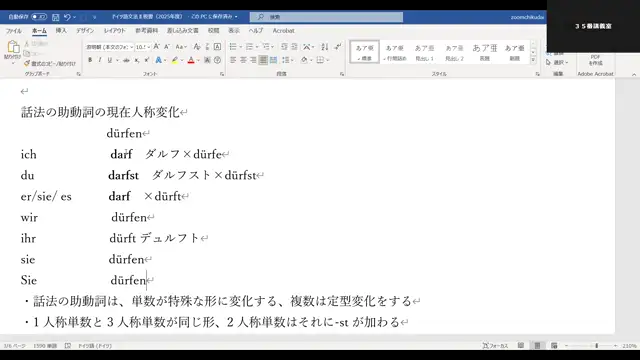Click the language indicator in status bar
640x360 pixels.
(95, 346)
